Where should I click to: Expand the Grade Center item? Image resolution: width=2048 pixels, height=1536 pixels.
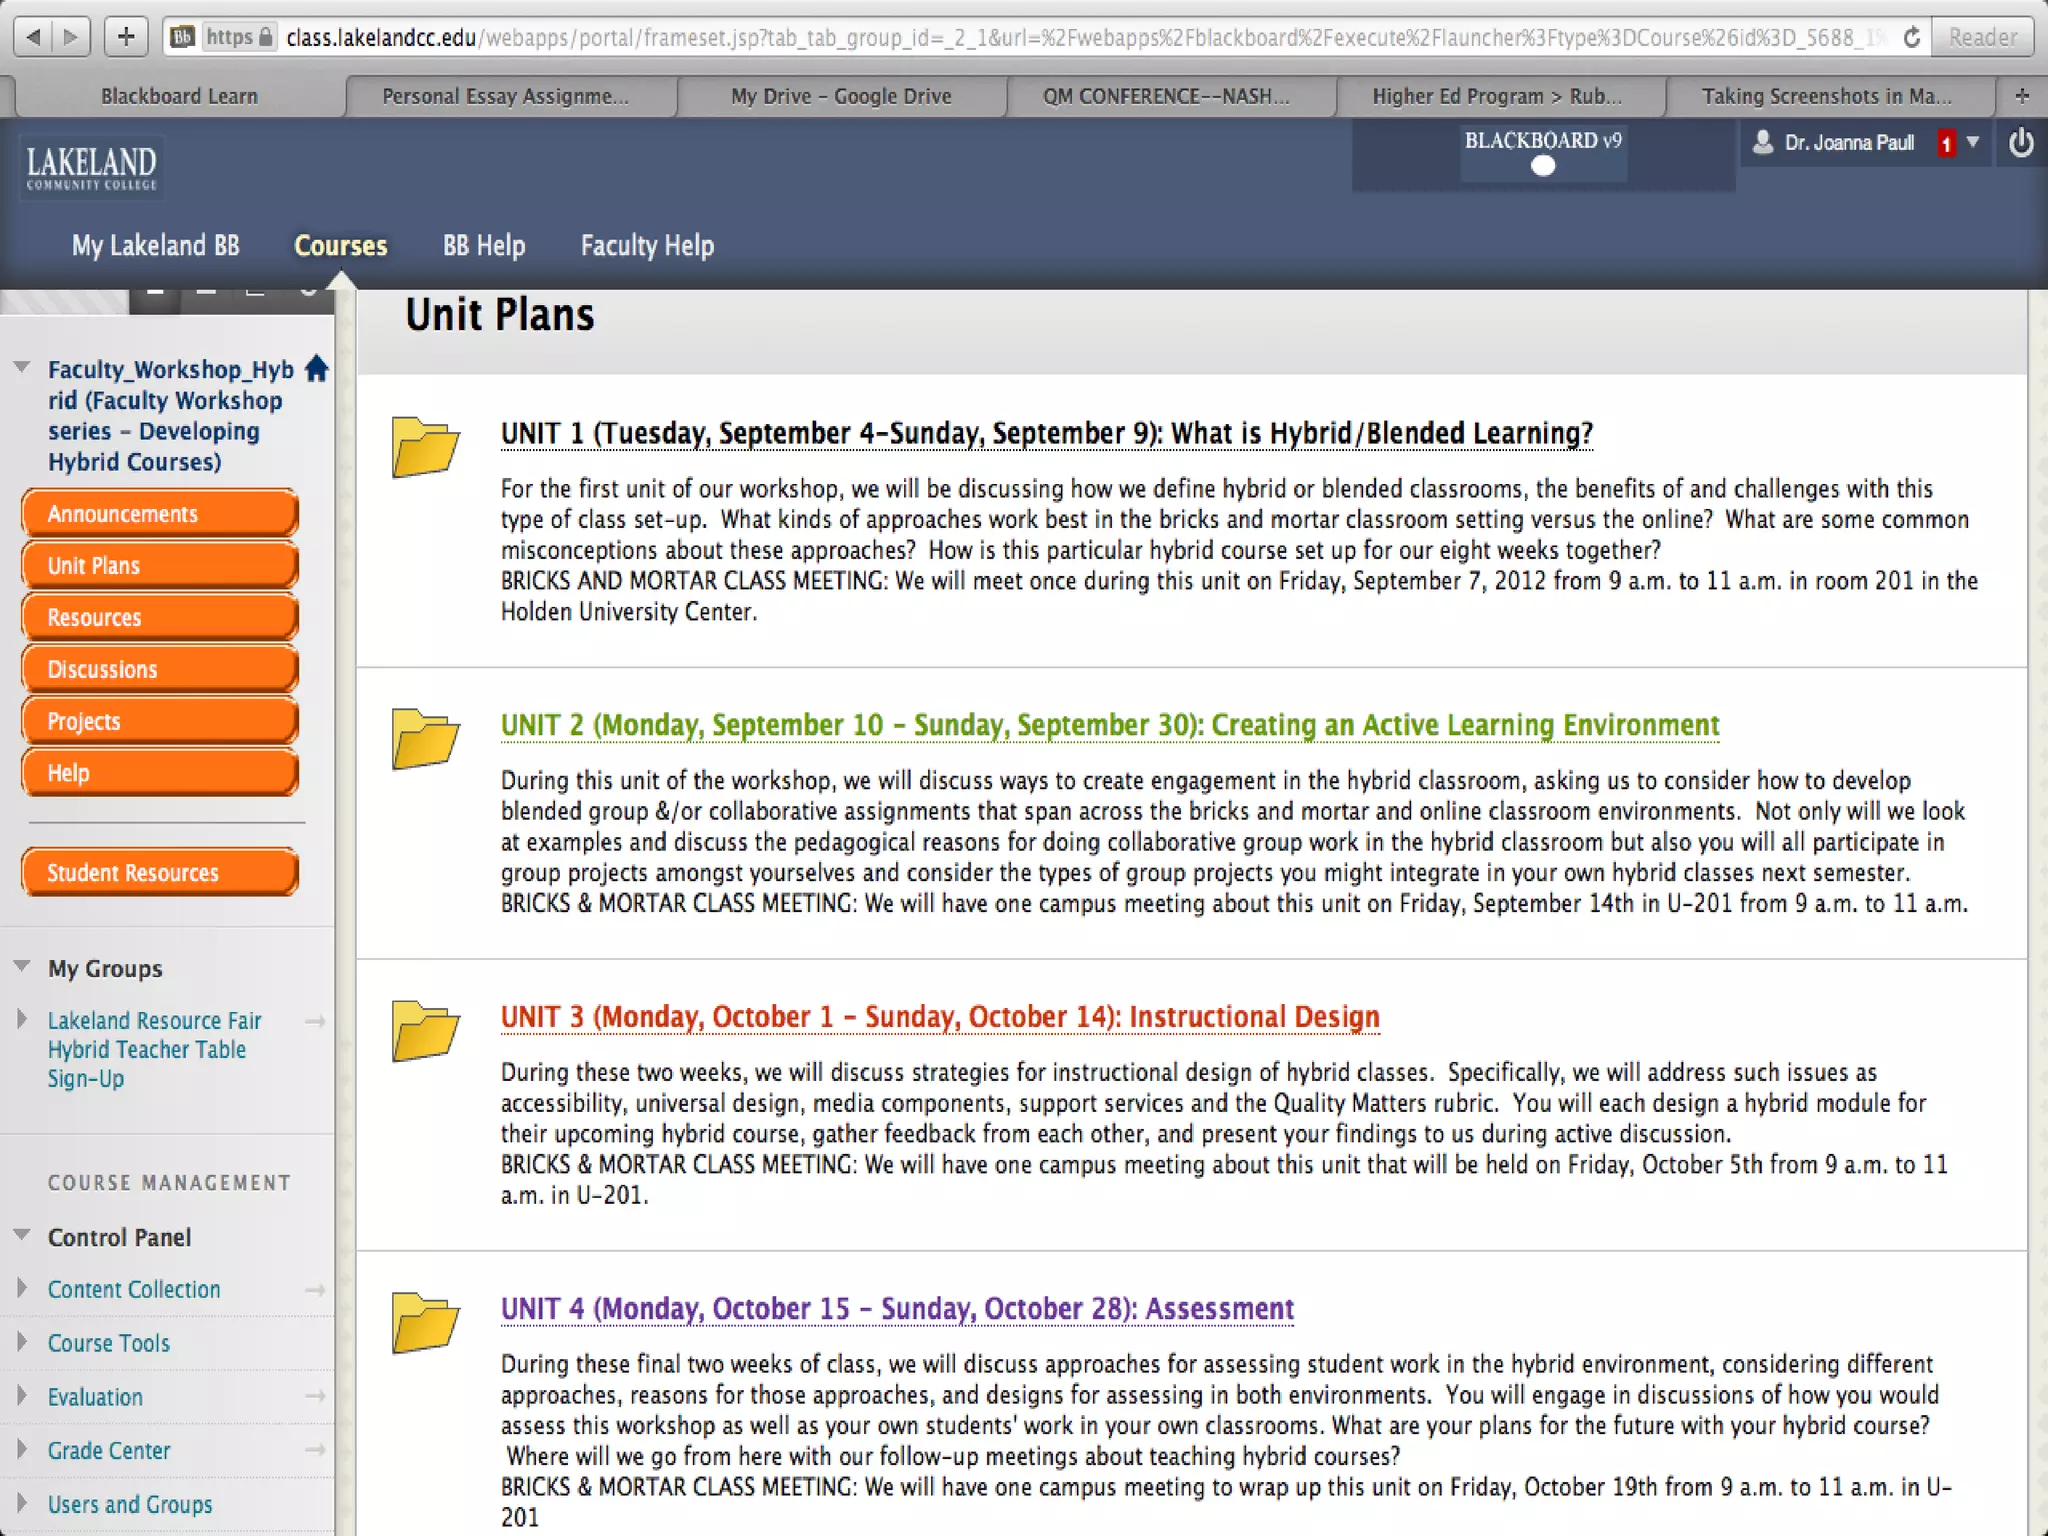click(21, 1449)
